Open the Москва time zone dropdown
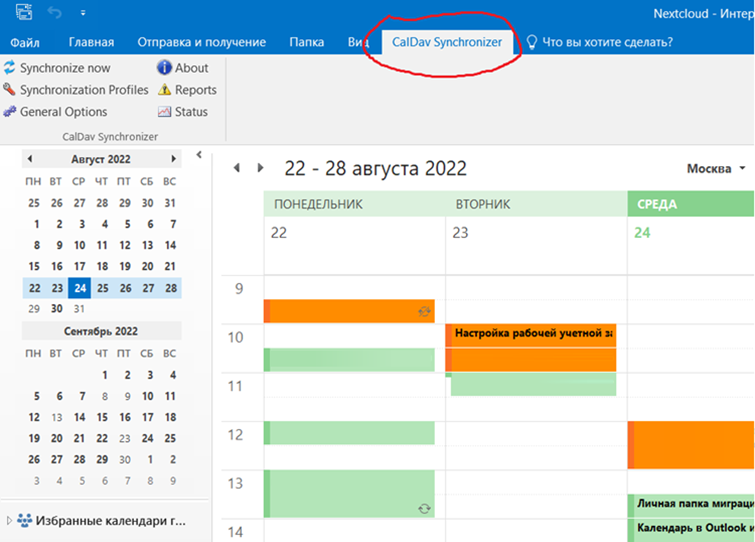The image size is (755, 542). point(716,168)
